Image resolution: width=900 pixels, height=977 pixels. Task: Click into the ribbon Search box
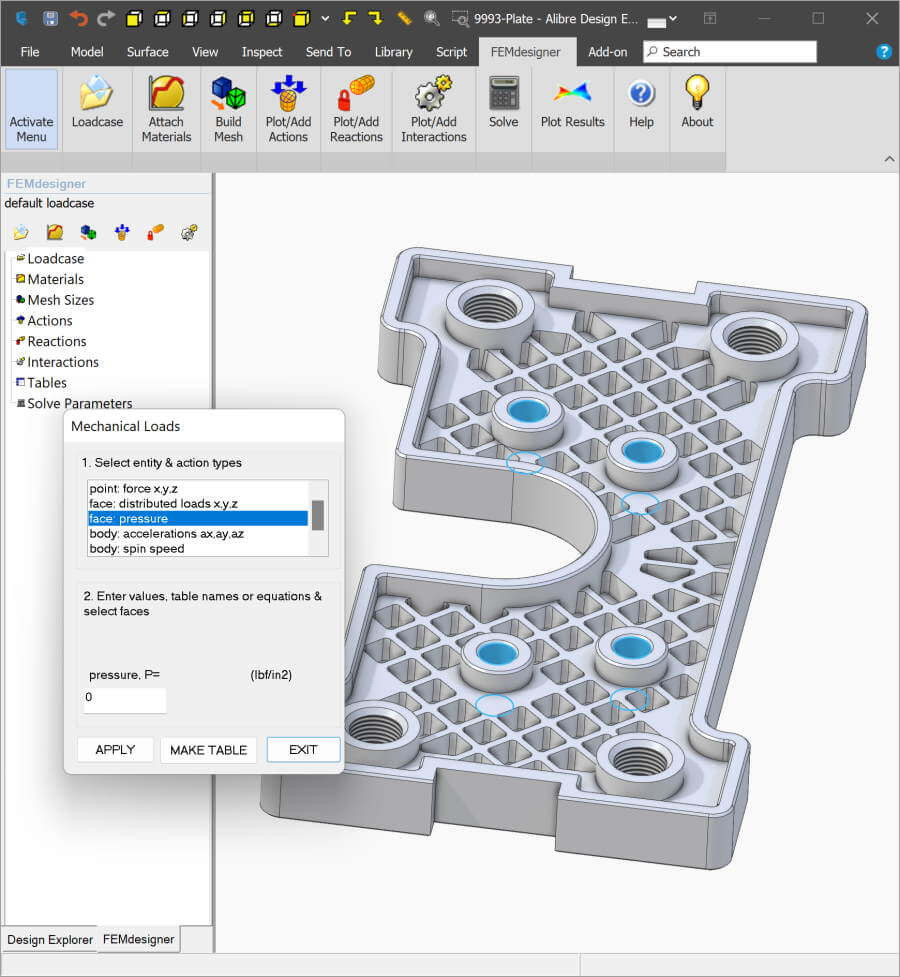[730, 52]
